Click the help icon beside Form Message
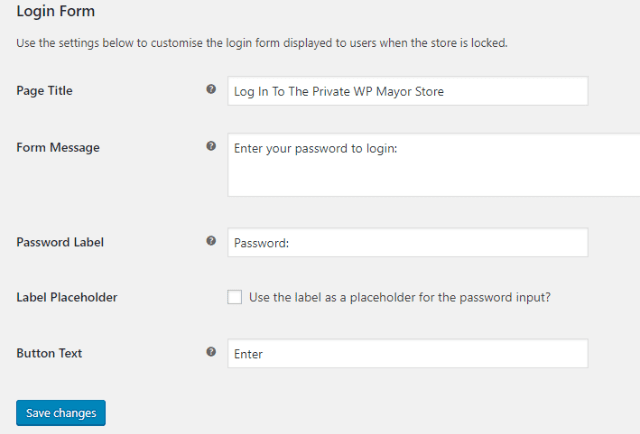 [211, 146]
